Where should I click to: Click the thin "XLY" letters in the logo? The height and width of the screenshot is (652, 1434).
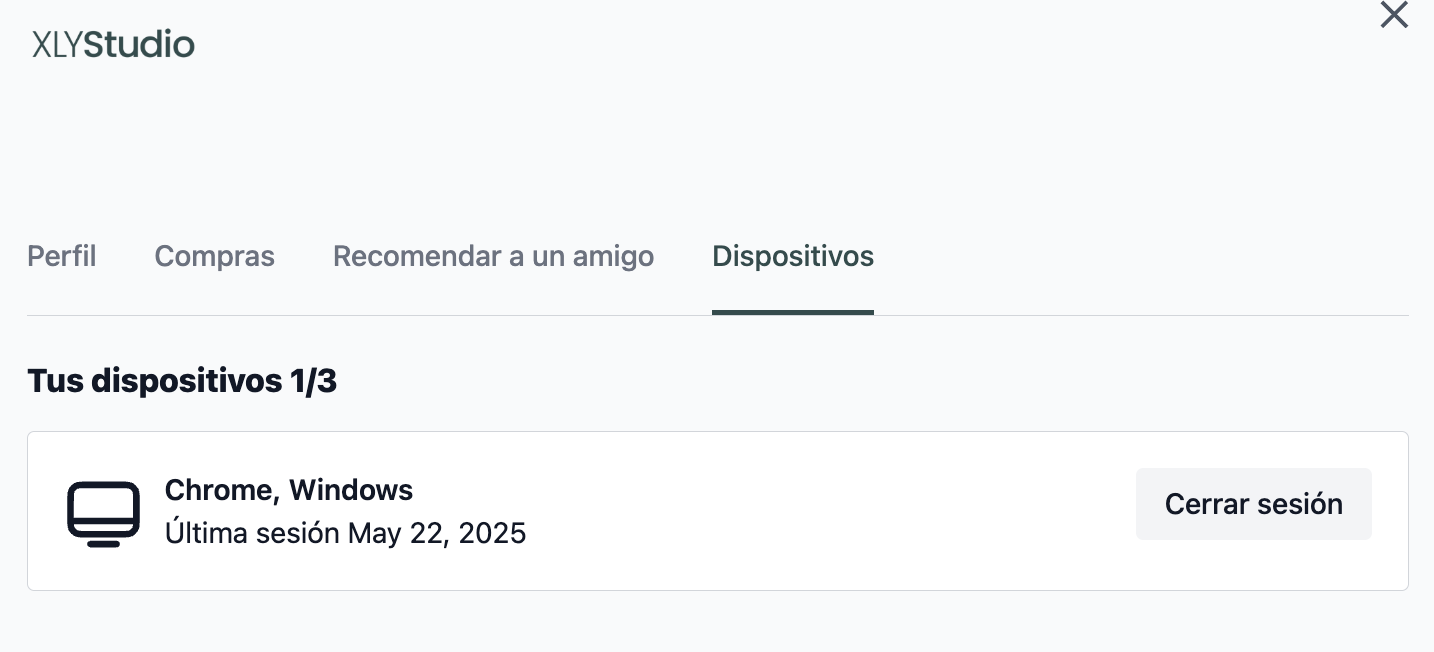57,45
